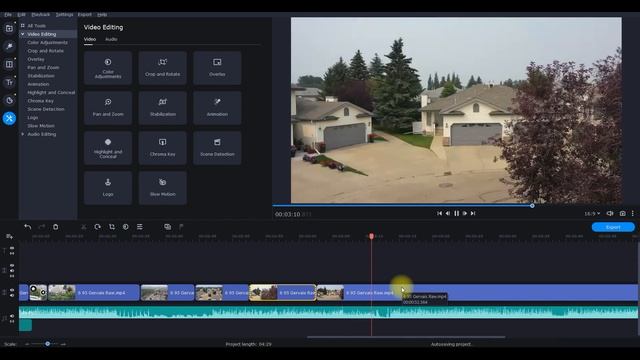
Task: Toggle visibility of the main video track
Action: [x=12, y=290]
